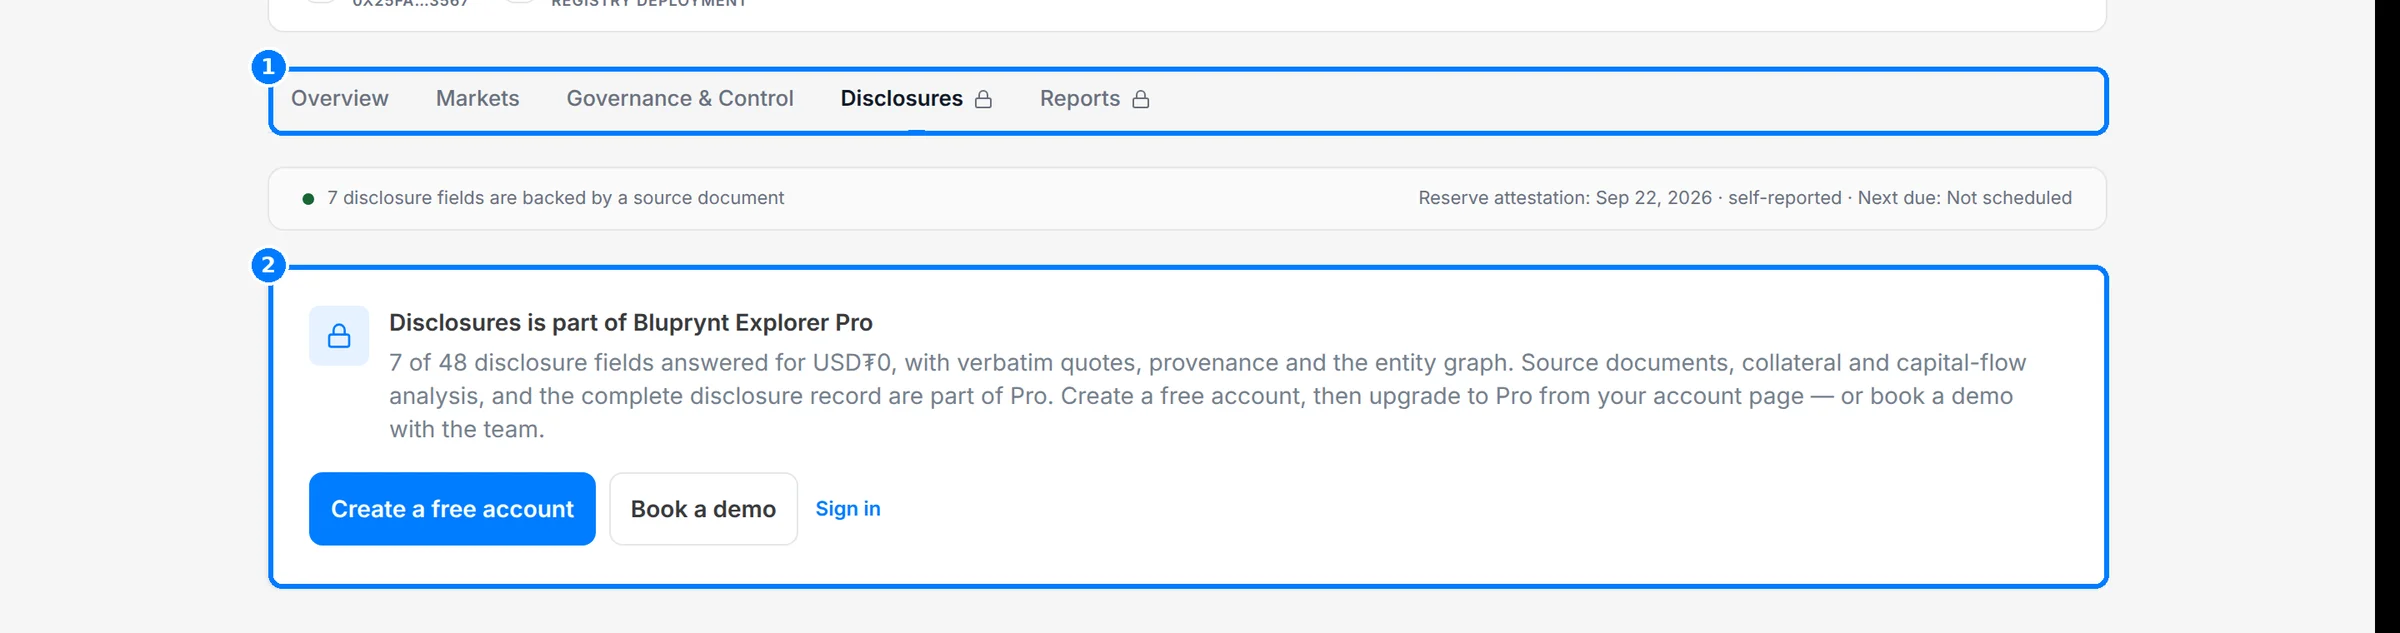Click the Book a demo button
The height and width of the screenshot is (633, 2400).
coord(703,509)
